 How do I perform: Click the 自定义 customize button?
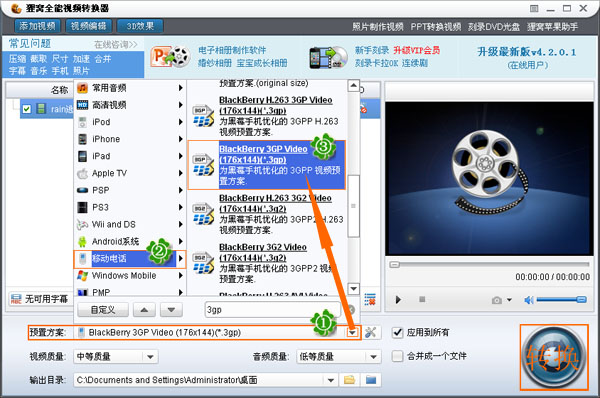pyautogui.click(x=103, y=310)
